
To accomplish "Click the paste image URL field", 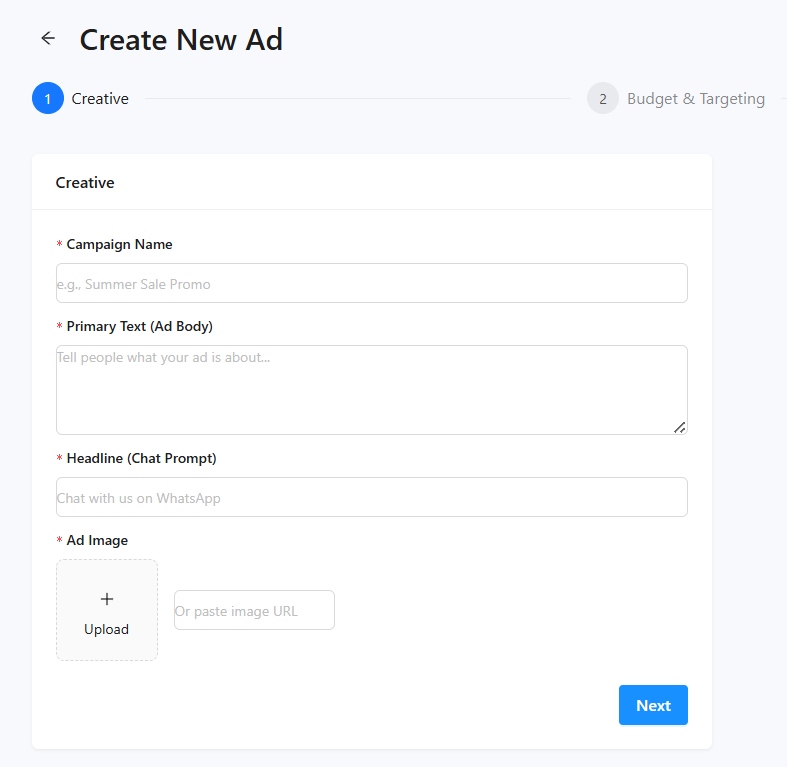I will (254, 610).
